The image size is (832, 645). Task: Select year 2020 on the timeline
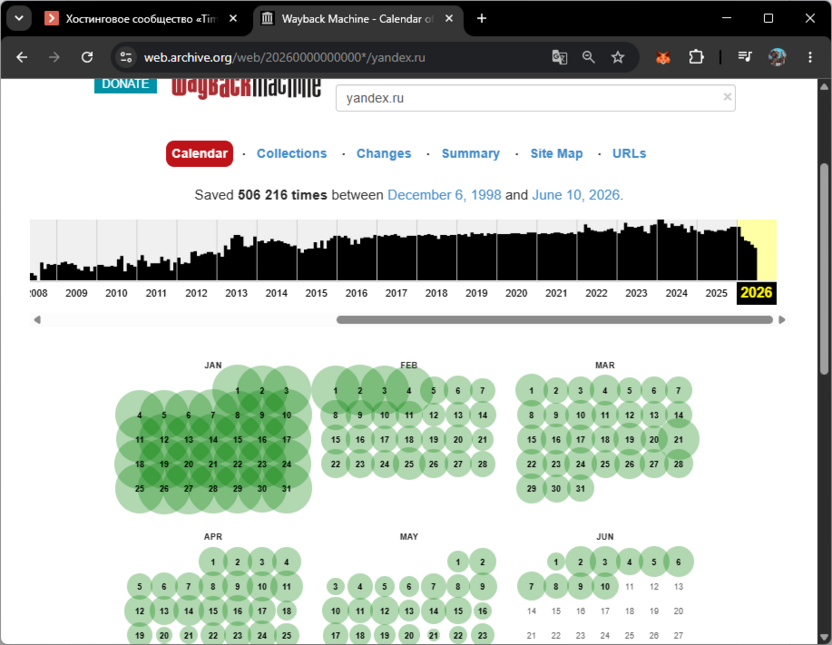point(516,293)
